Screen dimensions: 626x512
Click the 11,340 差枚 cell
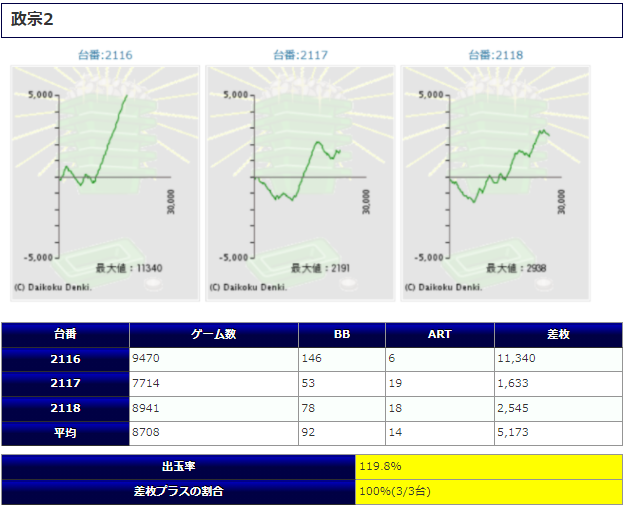coord(558,359)
